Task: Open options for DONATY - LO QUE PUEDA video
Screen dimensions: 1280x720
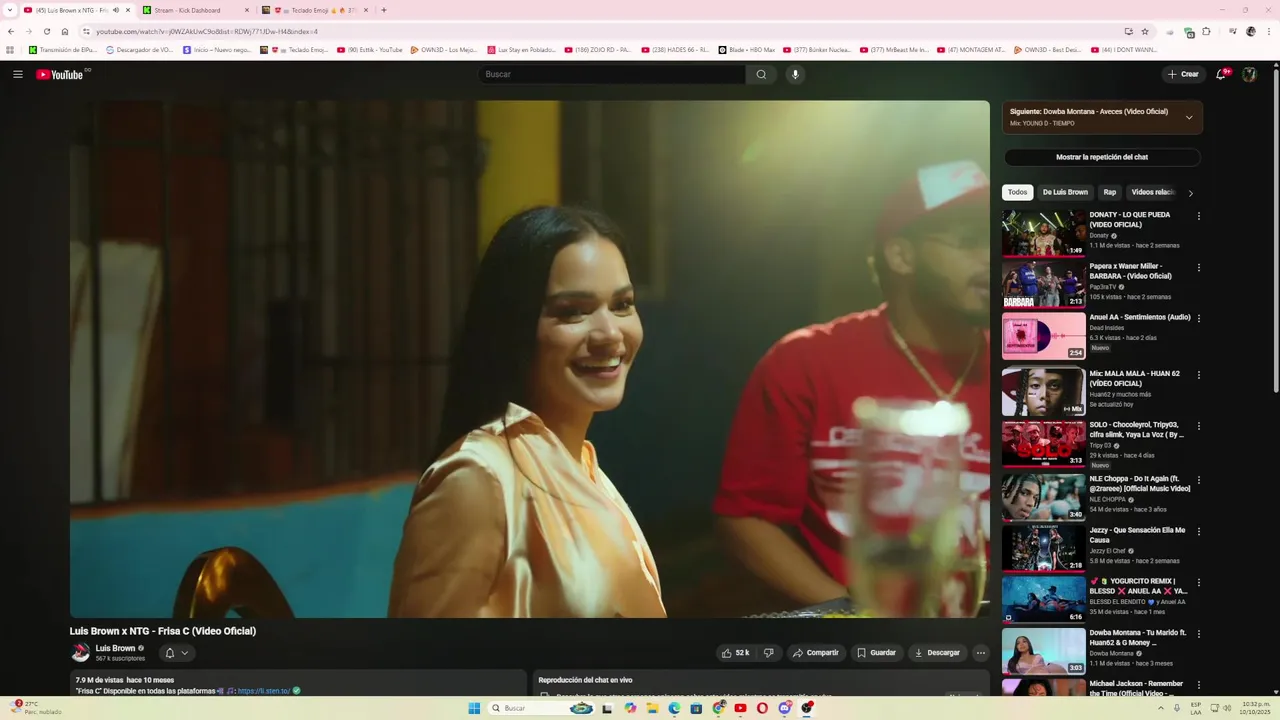Action: tap(1198, 216)
